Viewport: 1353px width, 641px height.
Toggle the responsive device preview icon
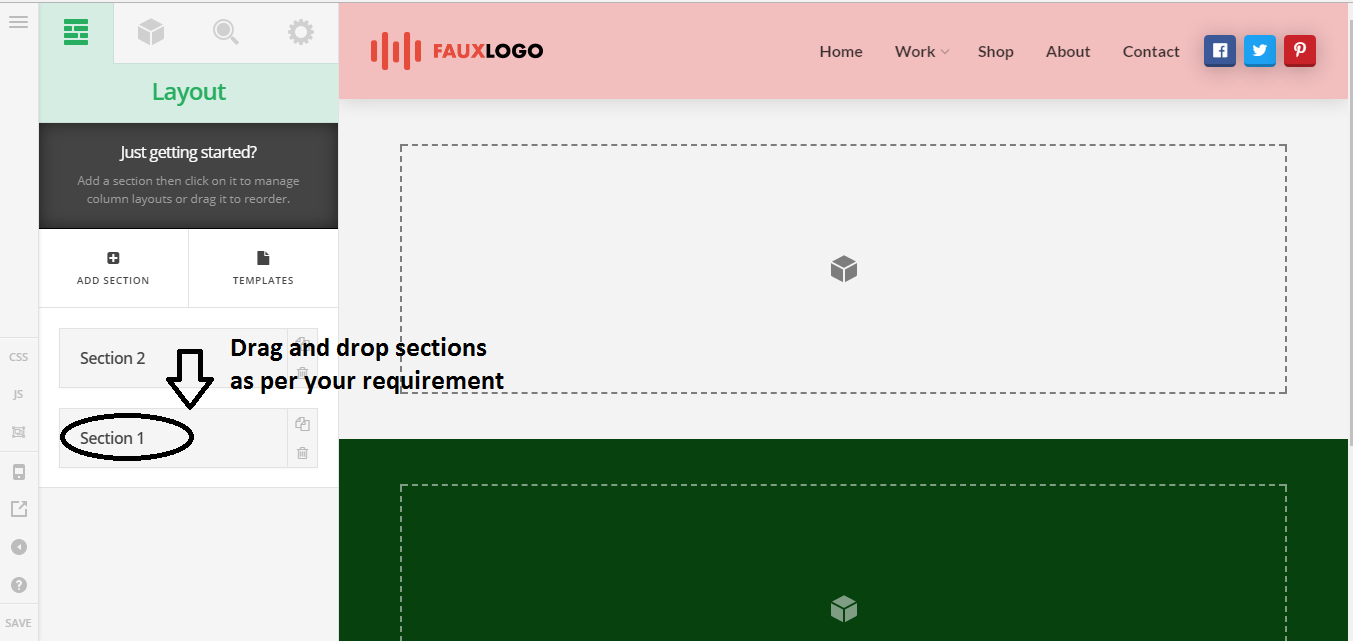[18, 472]
